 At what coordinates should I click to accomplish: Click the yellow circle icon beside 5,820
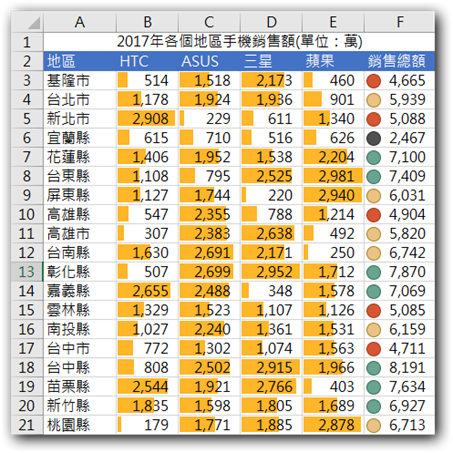click(x=374, y=234)
